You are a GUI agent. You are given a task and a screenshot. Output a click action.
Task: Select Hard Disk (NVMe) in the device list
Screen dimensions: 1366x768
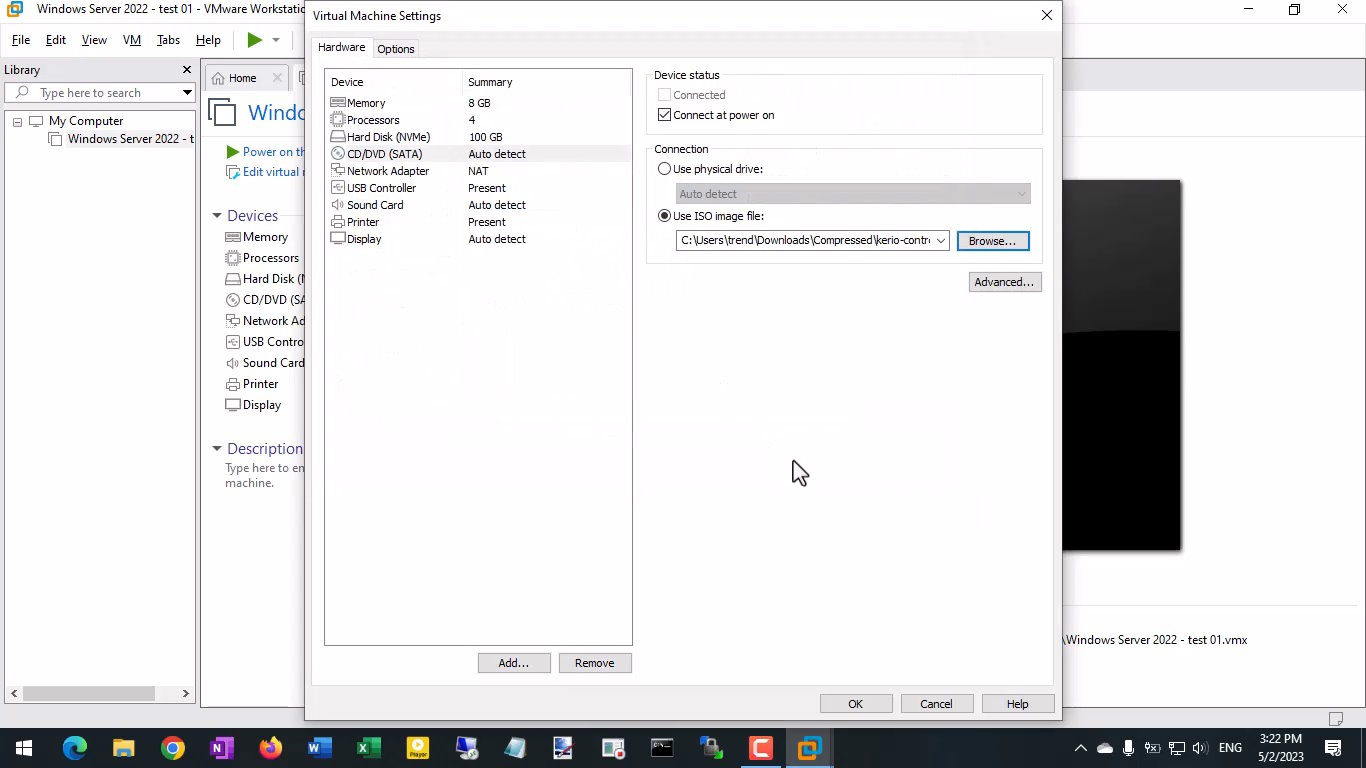point(479,137)
